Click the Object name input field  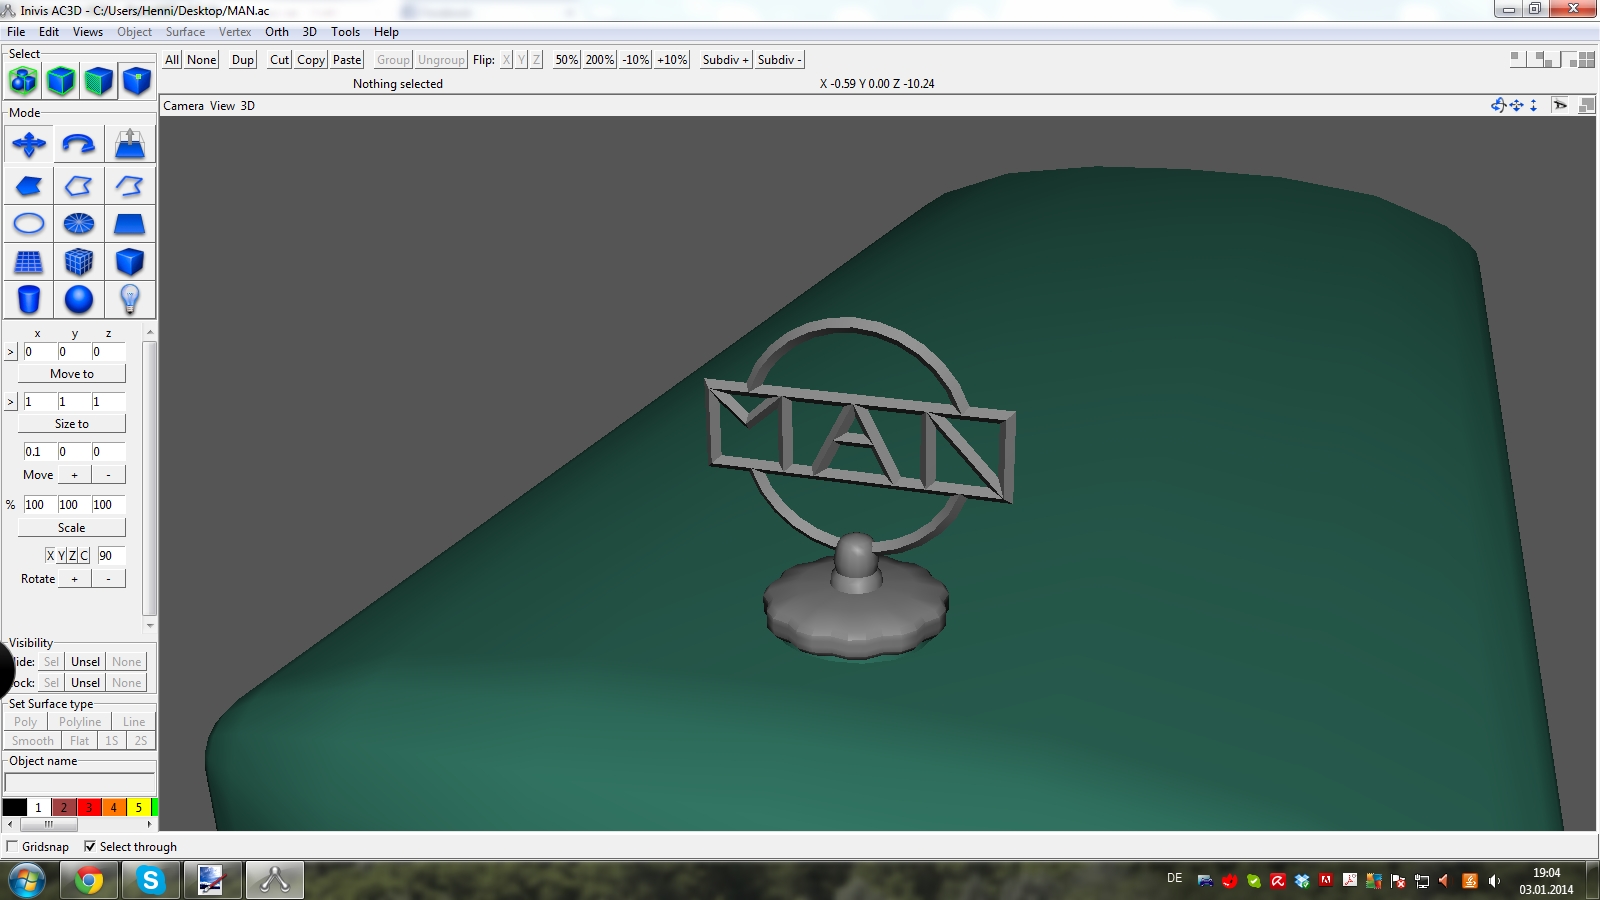point(80,783)
